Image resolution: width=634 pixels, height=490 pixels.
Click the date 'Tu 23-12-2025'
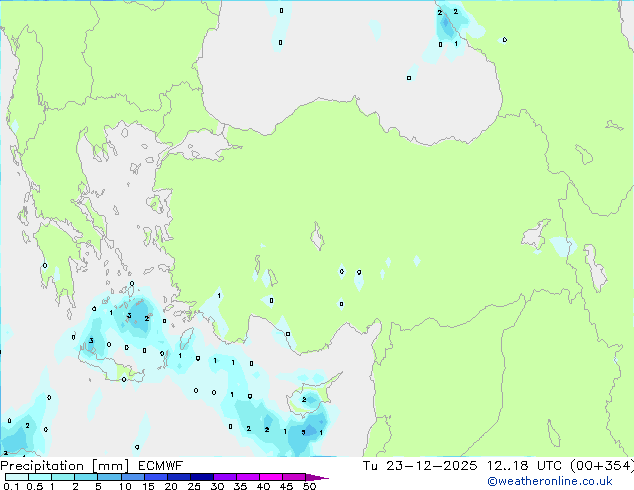click(x=420, y=466)
